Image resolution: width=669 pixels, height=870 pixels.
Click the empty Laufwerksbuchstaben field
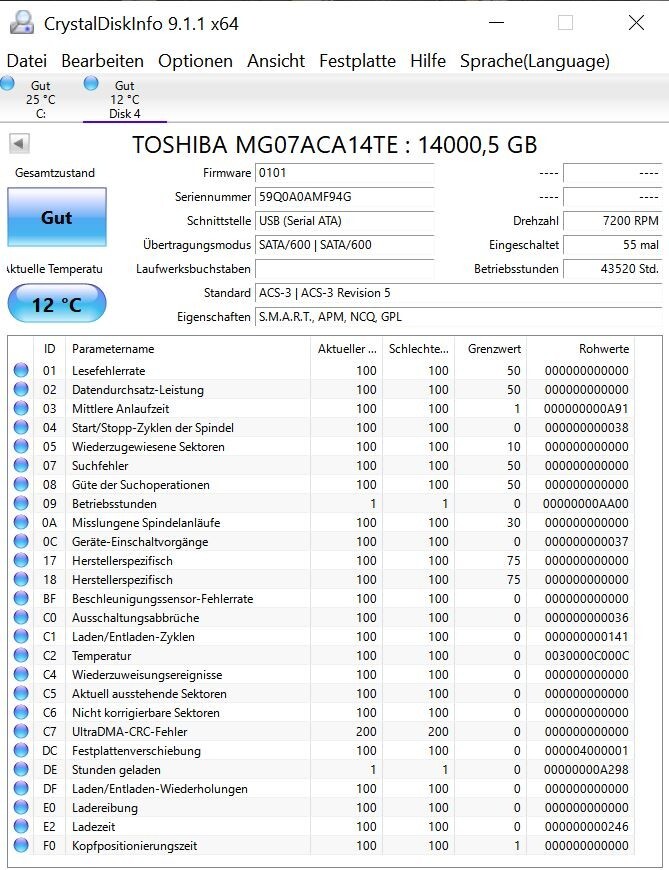click(344, 269)
